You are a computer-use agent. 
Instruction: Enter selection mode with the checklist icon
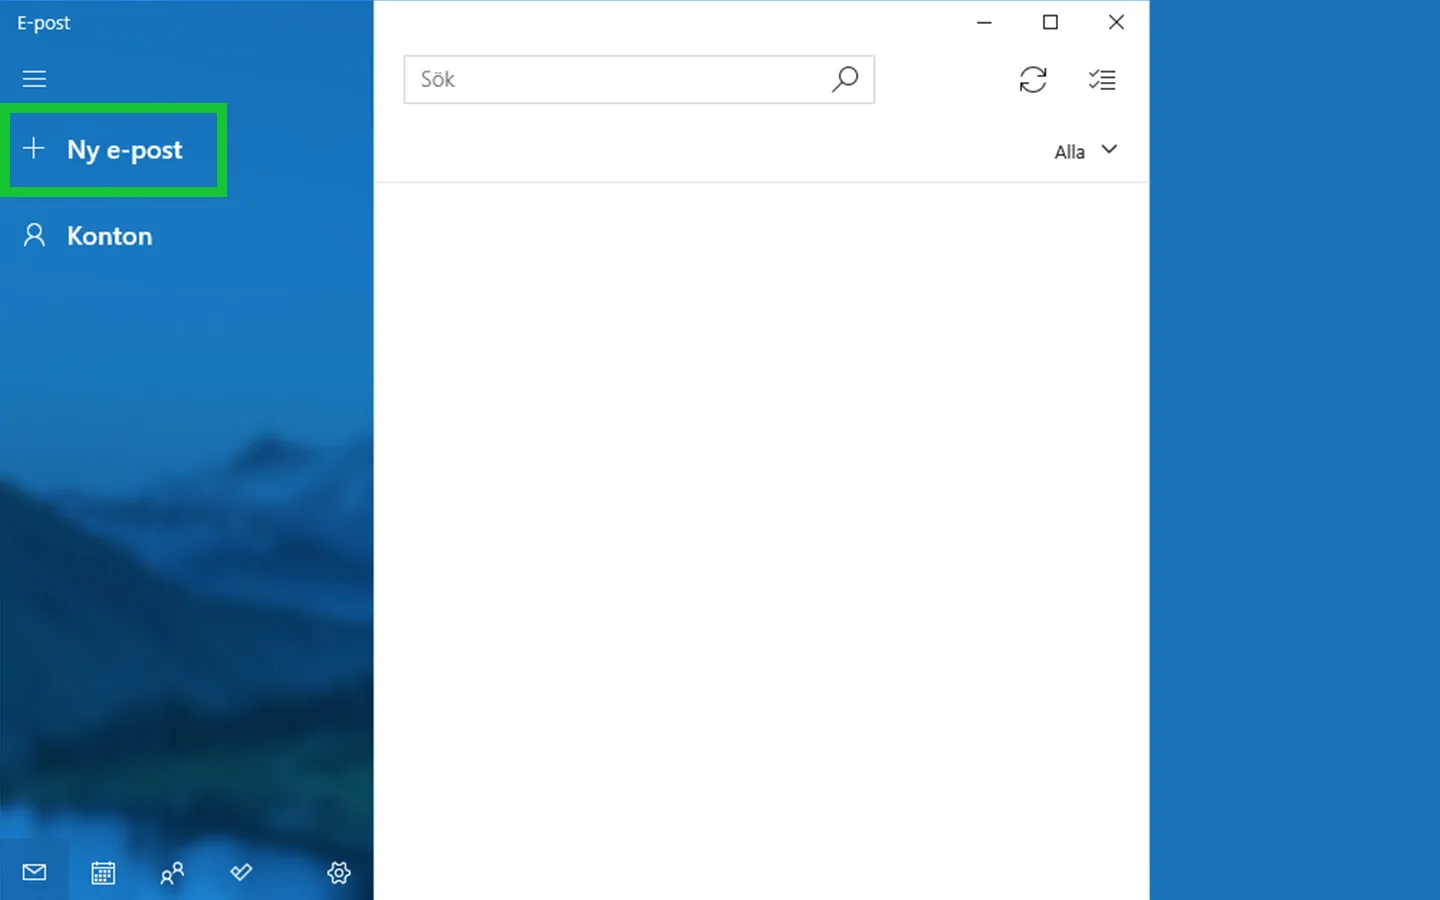point(1102,80)
